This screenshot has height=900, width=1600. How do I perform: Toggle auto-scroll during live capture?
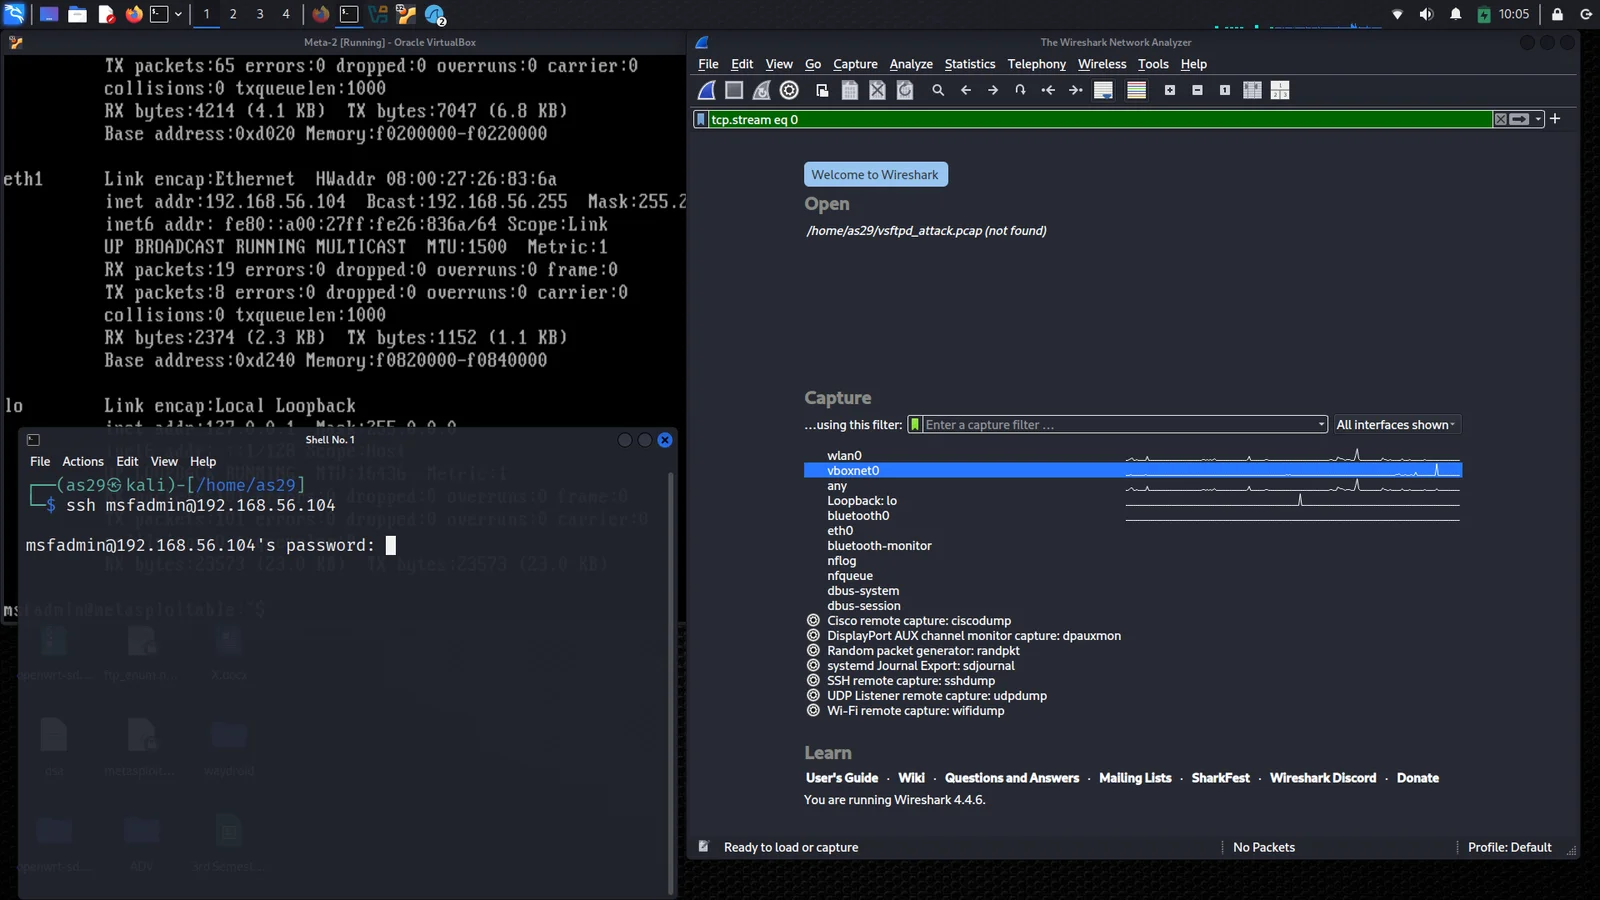tap(1104, 90)
